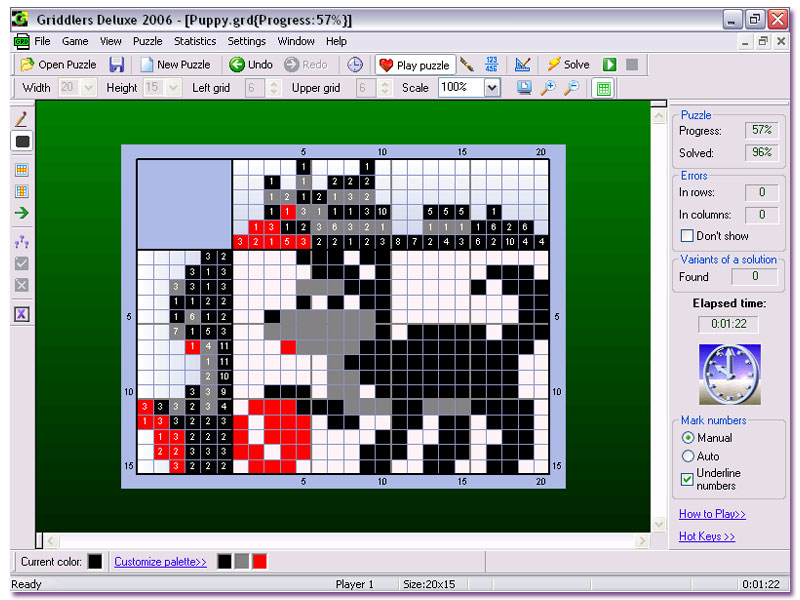Select the pencil tool in the left sidebar
This screenshot has width=800, height=600.
point(21,119)
